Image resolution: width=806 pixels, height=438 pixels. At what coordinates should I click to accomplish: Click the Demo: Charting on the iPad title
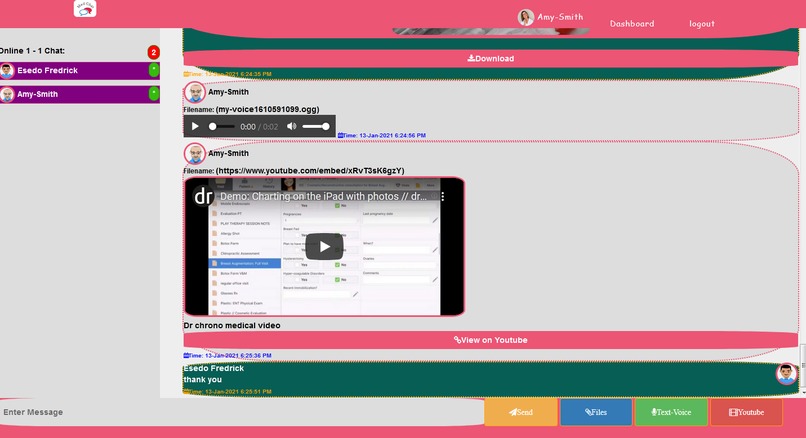tap(323, 196)
